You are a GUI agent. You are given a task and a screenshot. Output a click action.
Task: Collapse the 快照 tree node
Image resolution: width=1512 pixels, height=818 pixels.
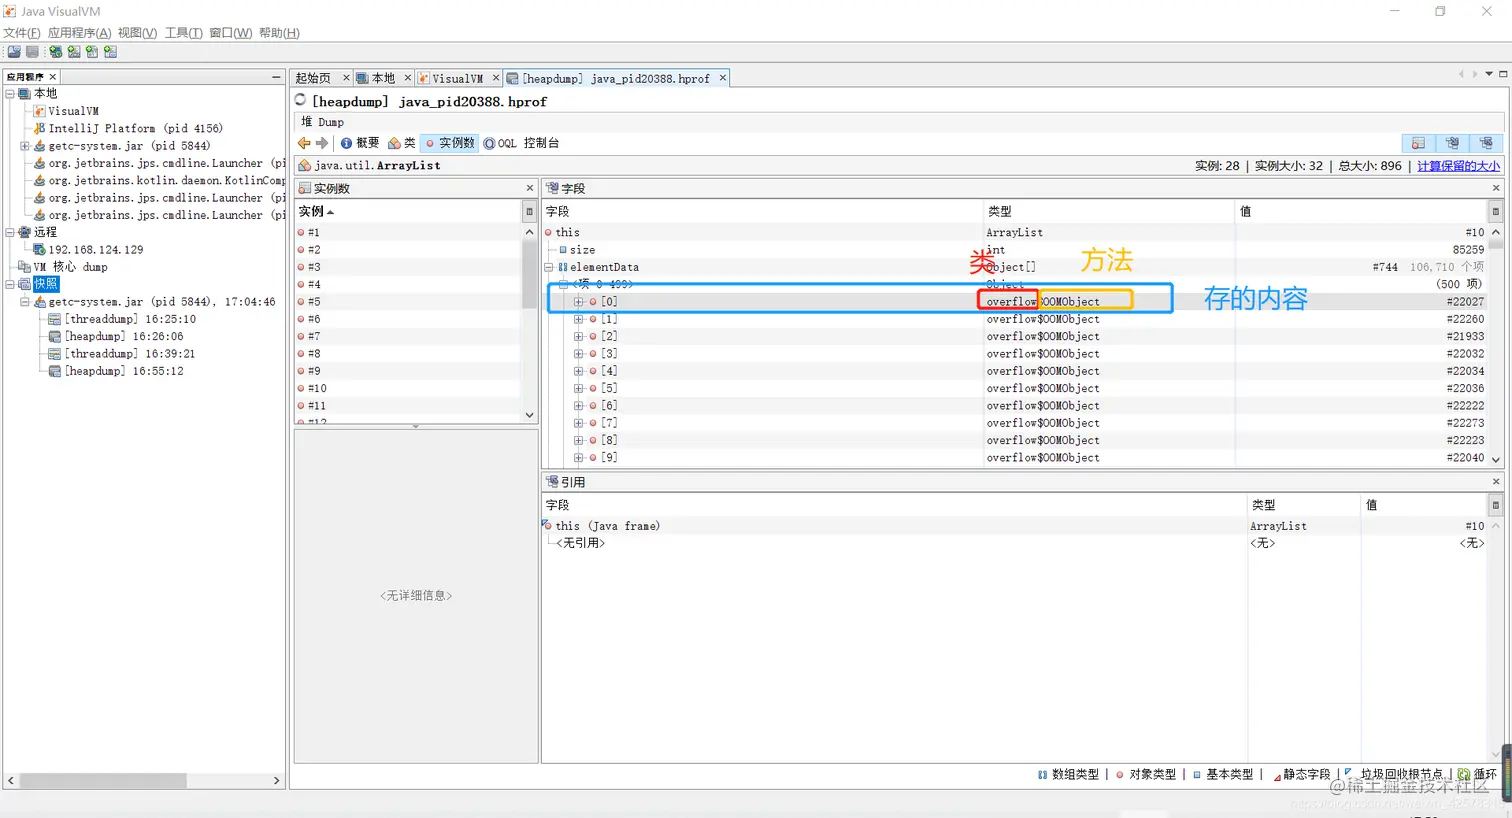click(x=10, y=284)
